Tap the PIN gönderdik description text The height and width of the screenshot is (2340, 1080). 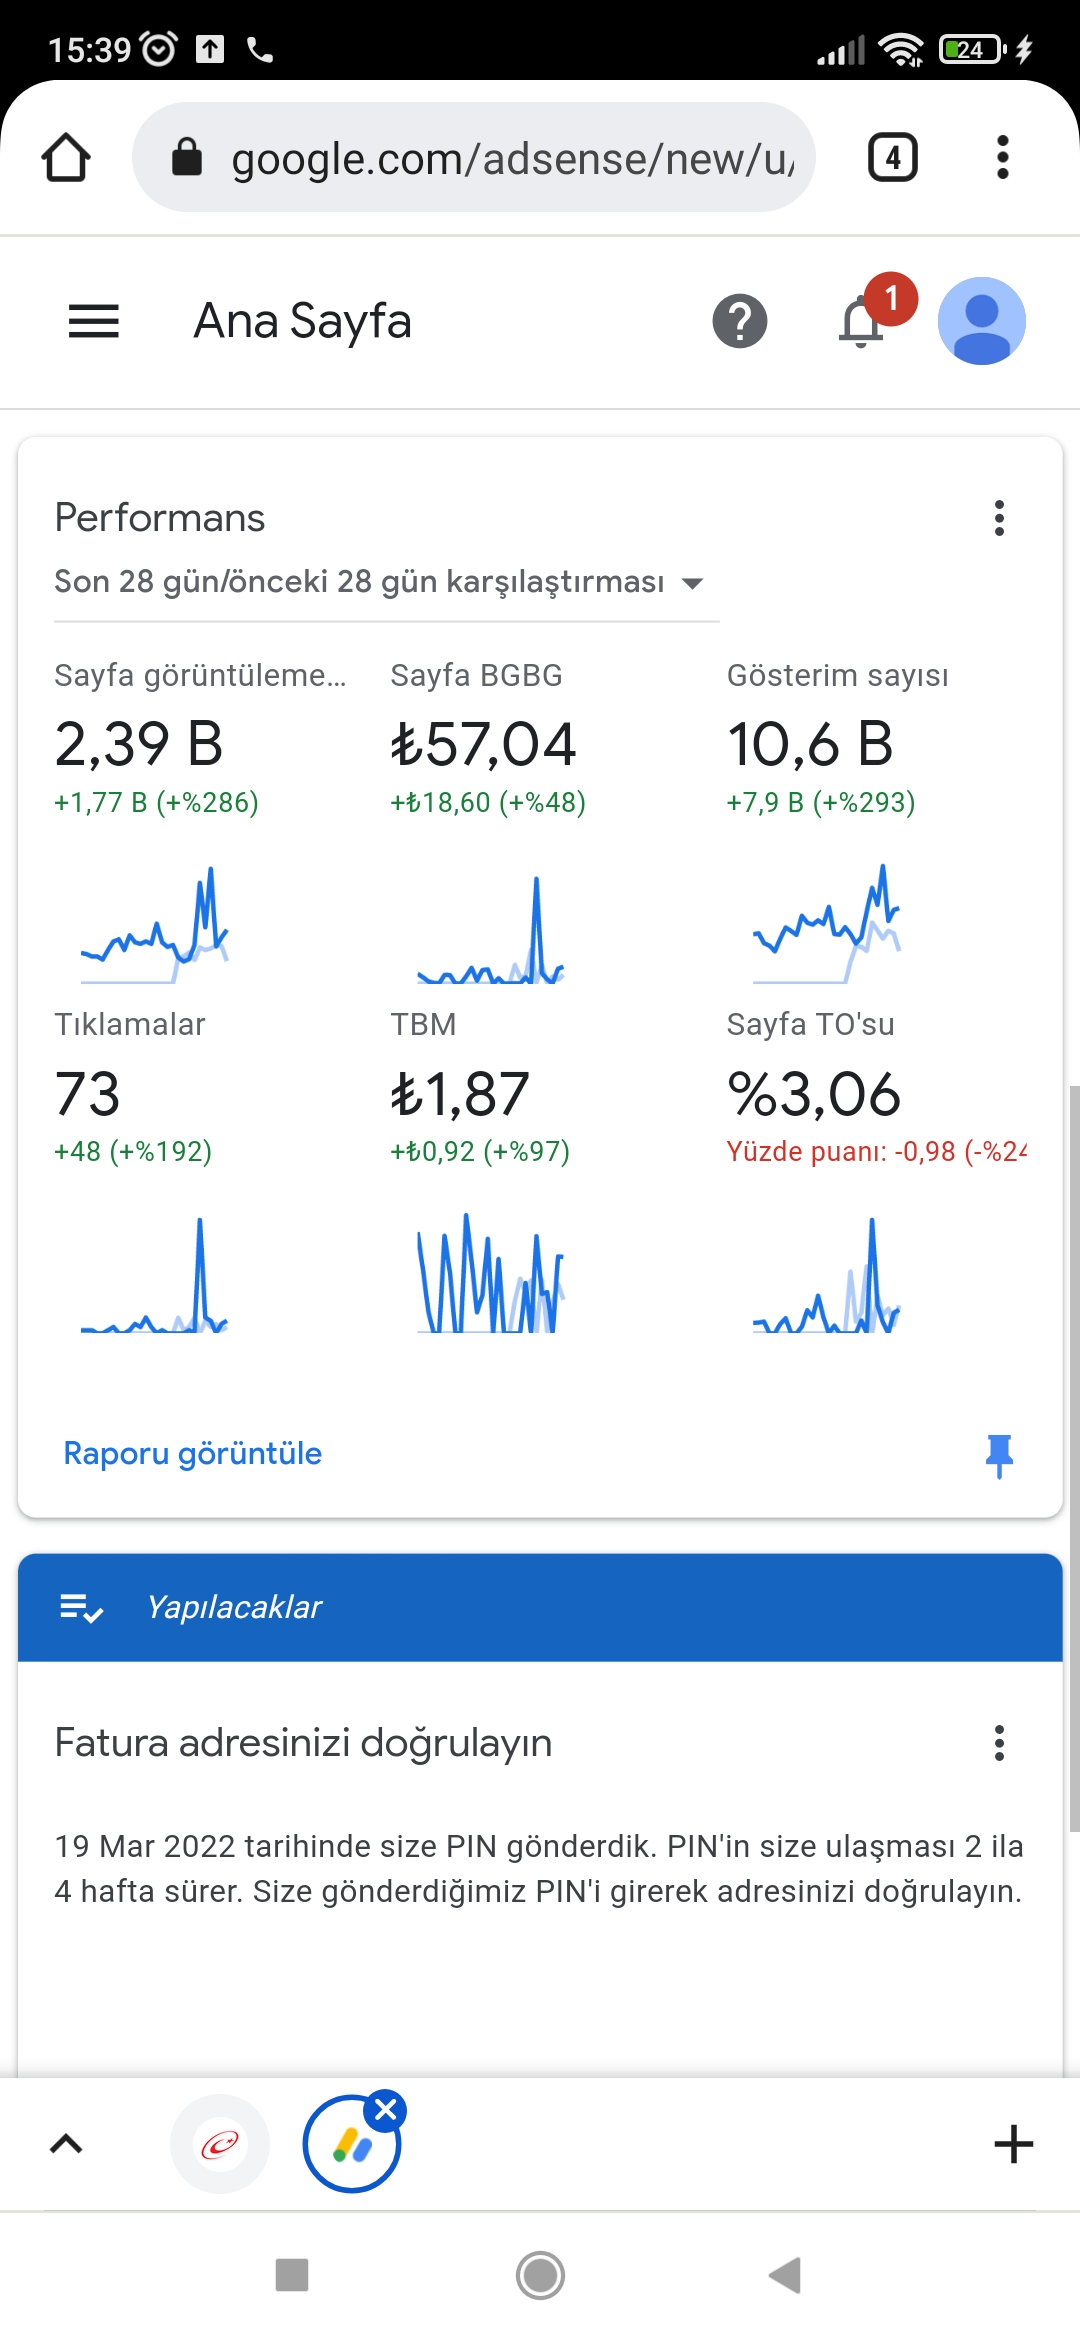pos(539,1869)
